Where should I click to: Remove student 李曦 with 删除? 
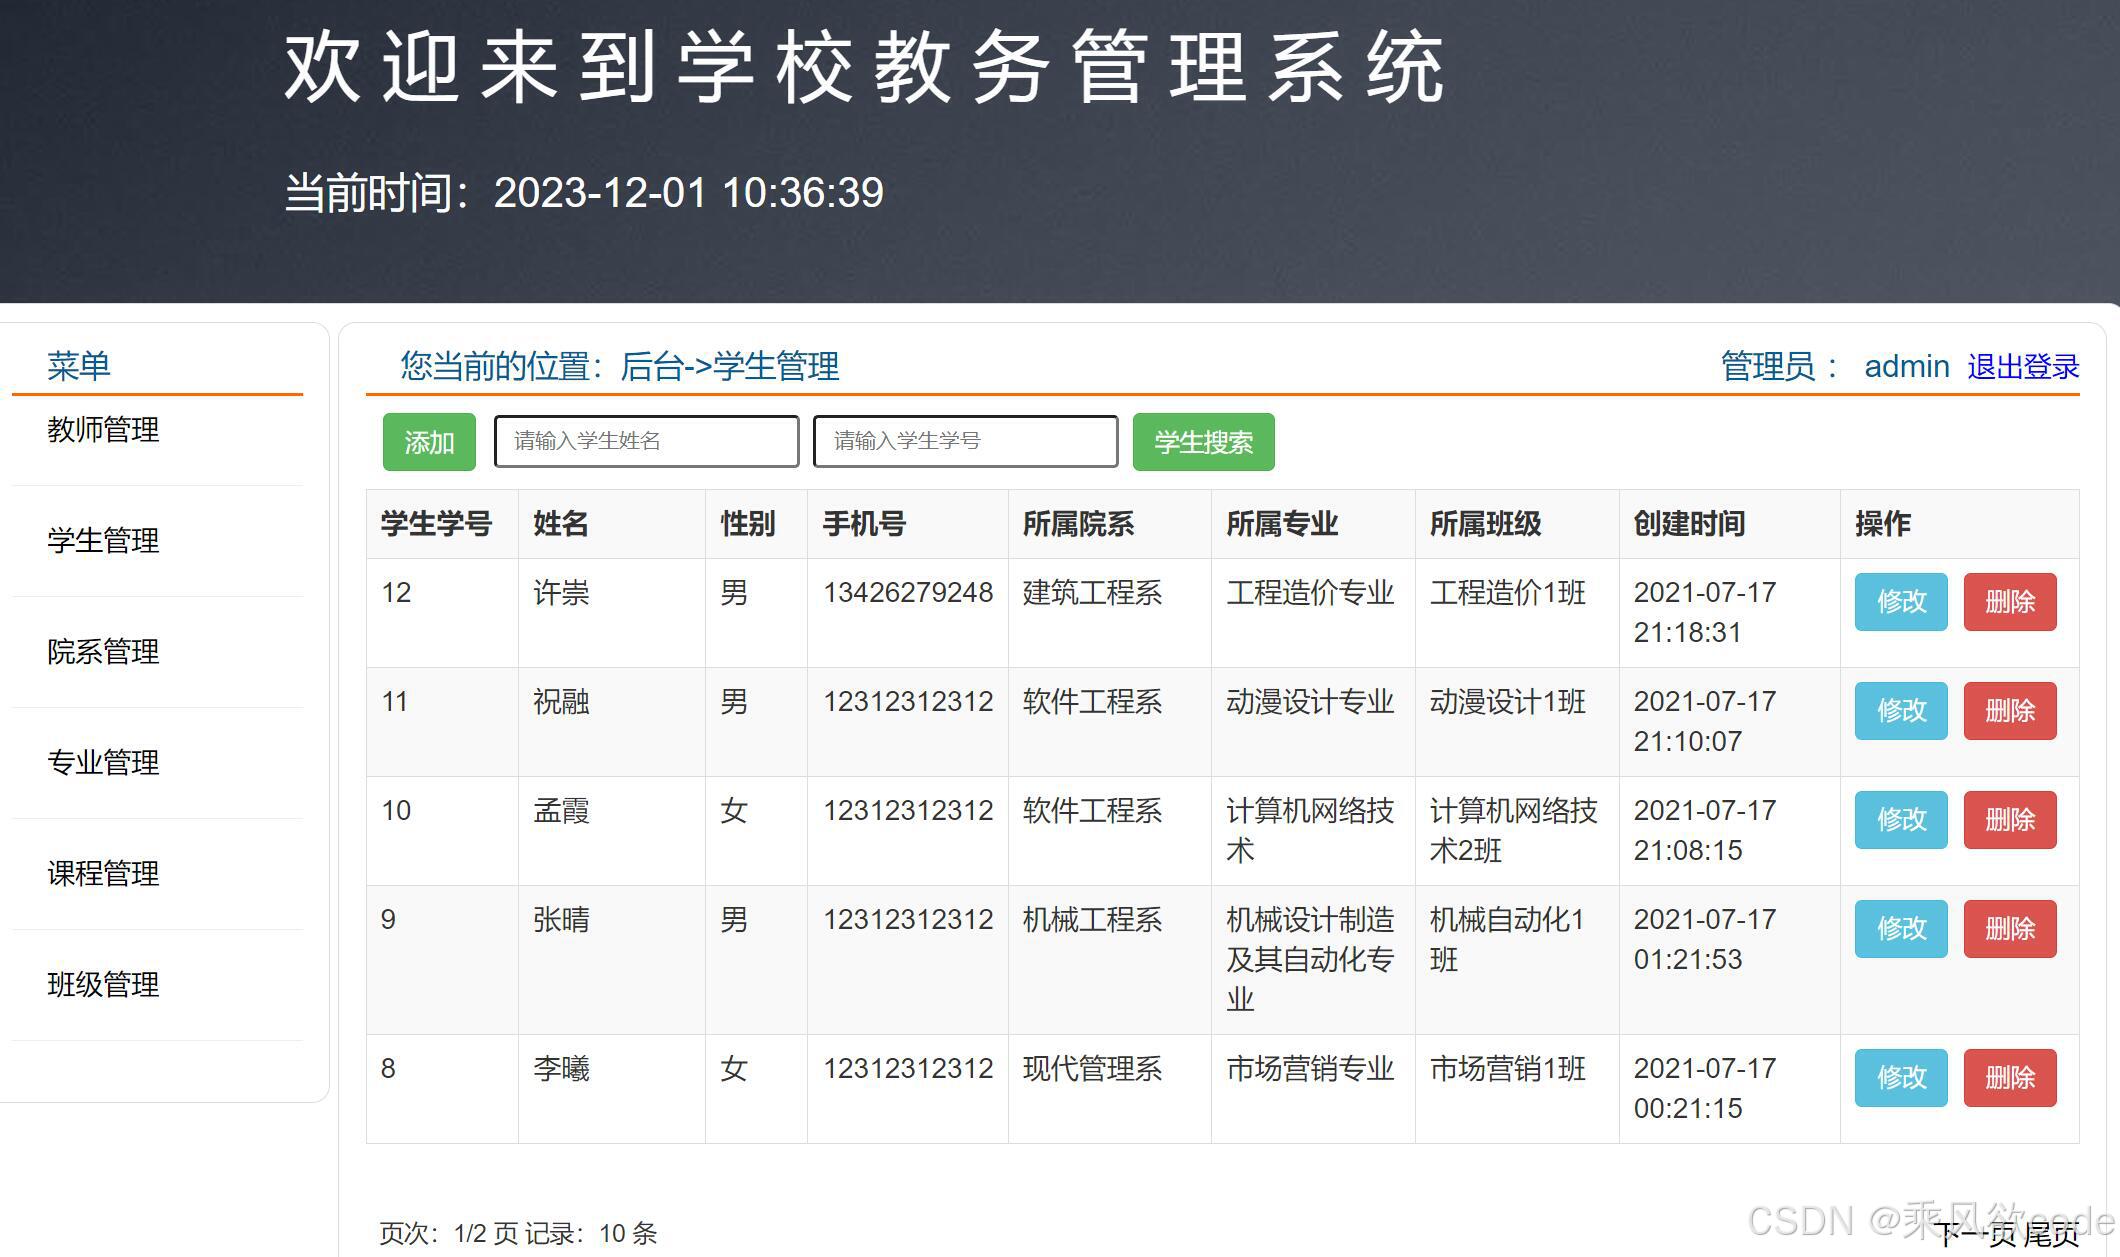coord(2009,1078)
